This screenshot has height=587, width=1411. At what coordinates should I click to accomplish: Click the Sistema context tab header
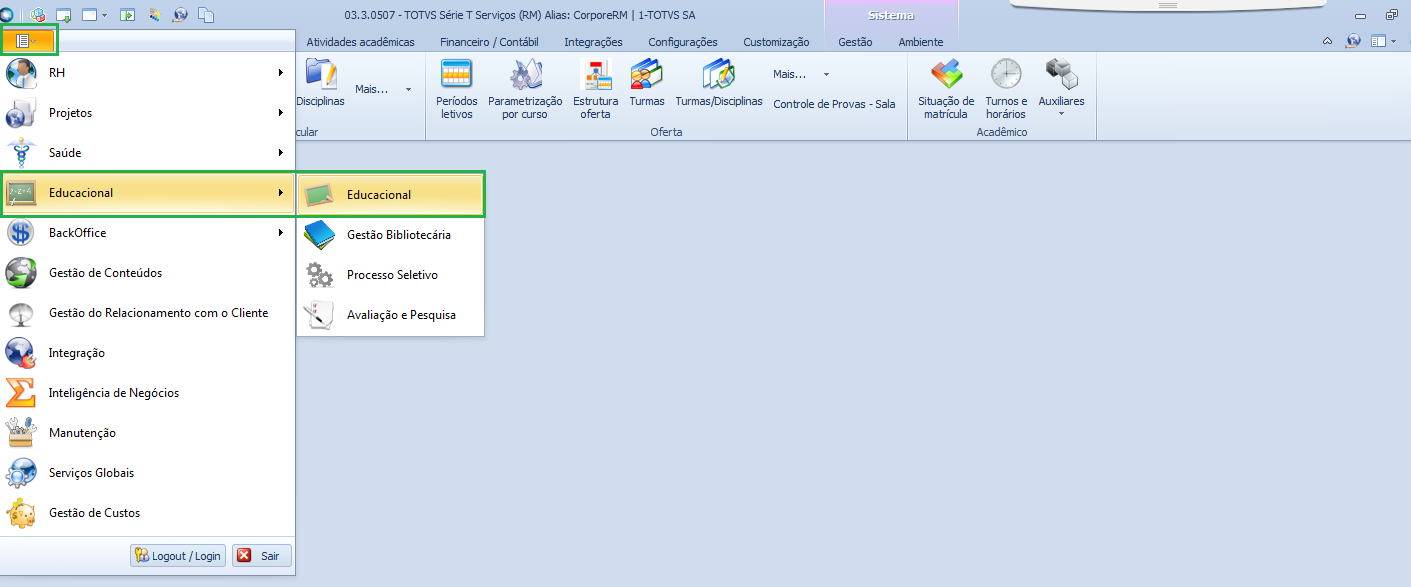tap(891, 16)
